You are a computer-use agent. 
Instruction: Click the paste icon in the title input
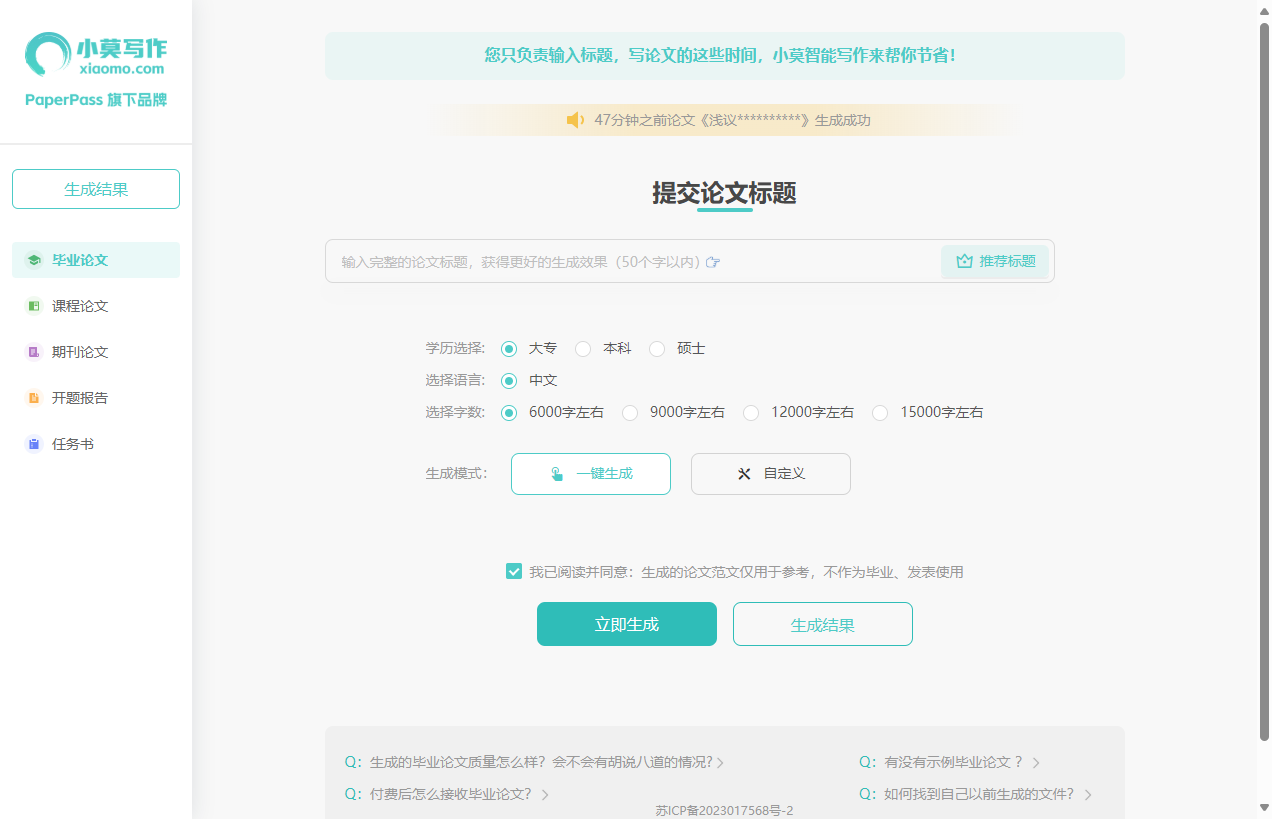pyautogui.click(x=712, y=261)
